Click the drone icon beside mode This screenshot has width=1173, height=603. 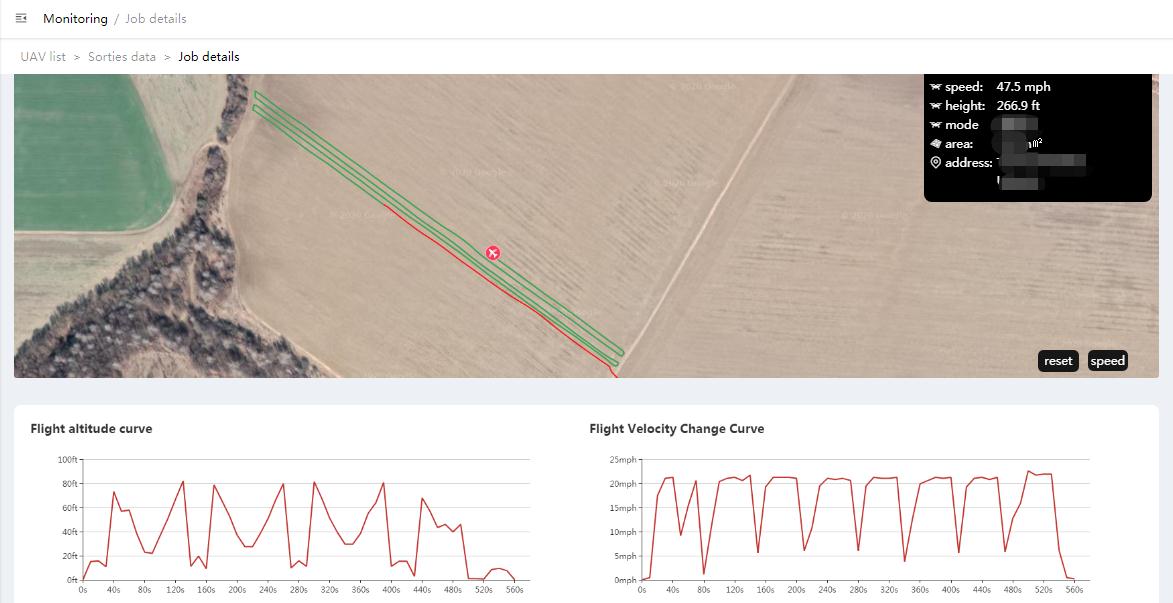tap(936, 125)
